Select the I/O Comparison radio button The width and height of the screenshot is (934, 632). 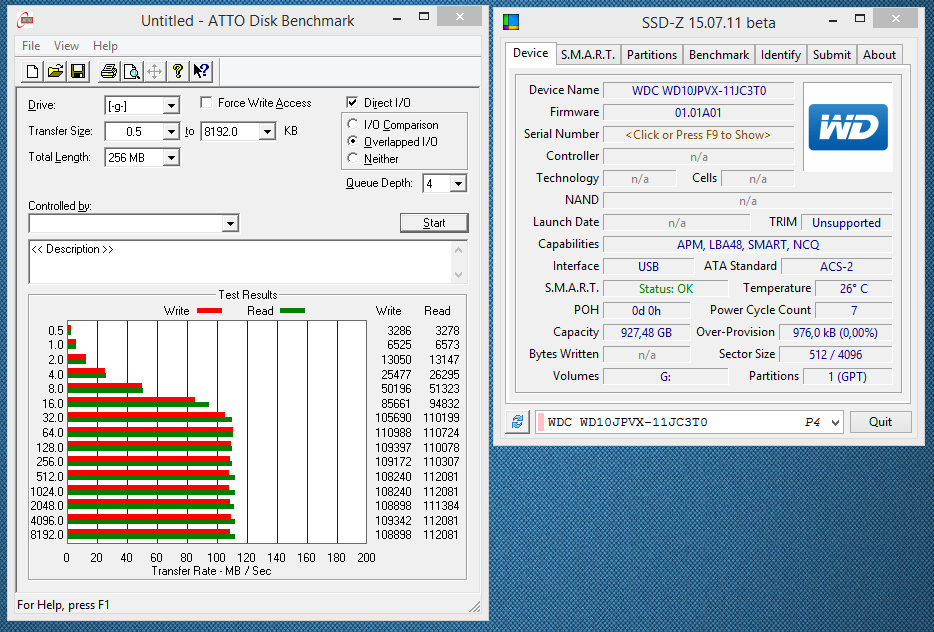tap(353, 125)
